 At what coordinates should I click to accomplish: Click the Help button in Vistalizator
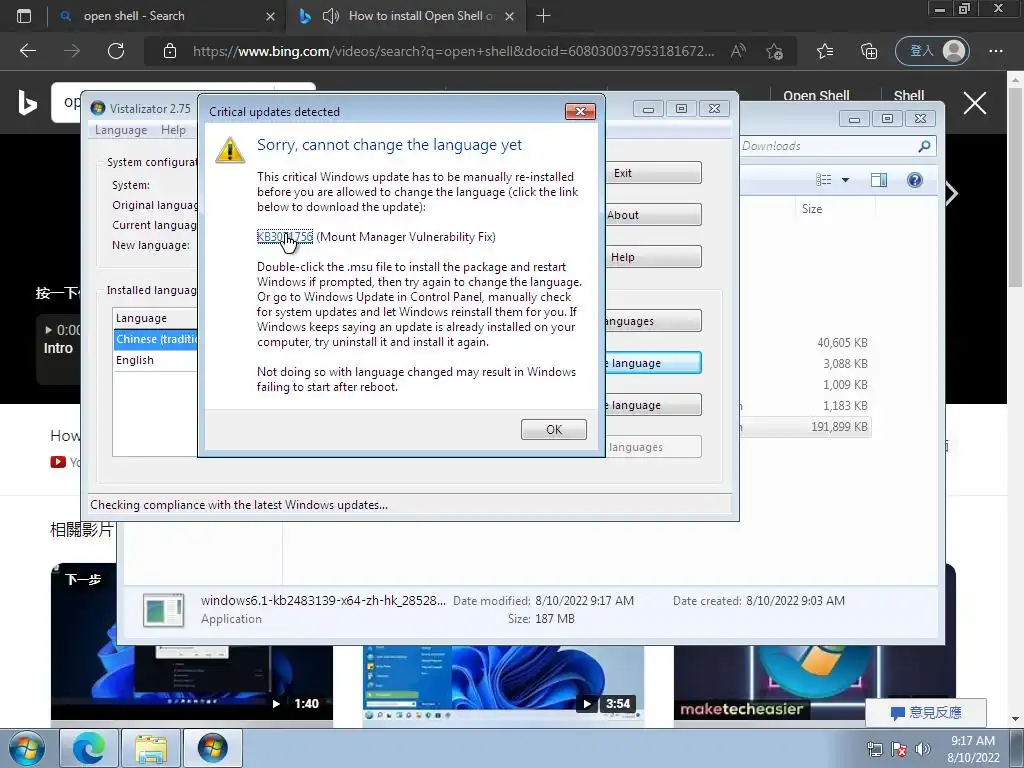653,257
